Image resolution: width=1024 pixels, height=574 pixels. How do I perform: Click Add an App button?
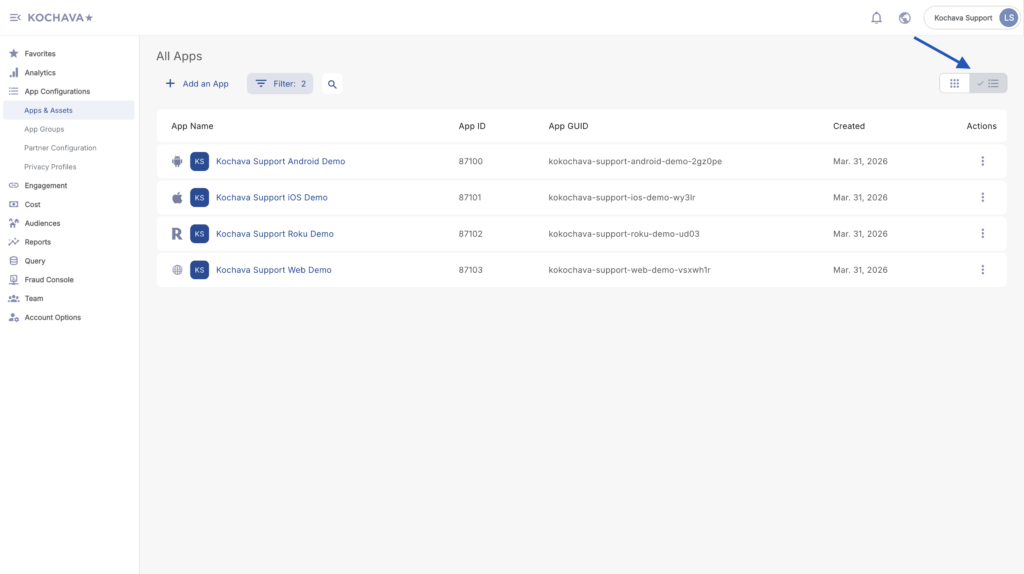click(197, 84)
